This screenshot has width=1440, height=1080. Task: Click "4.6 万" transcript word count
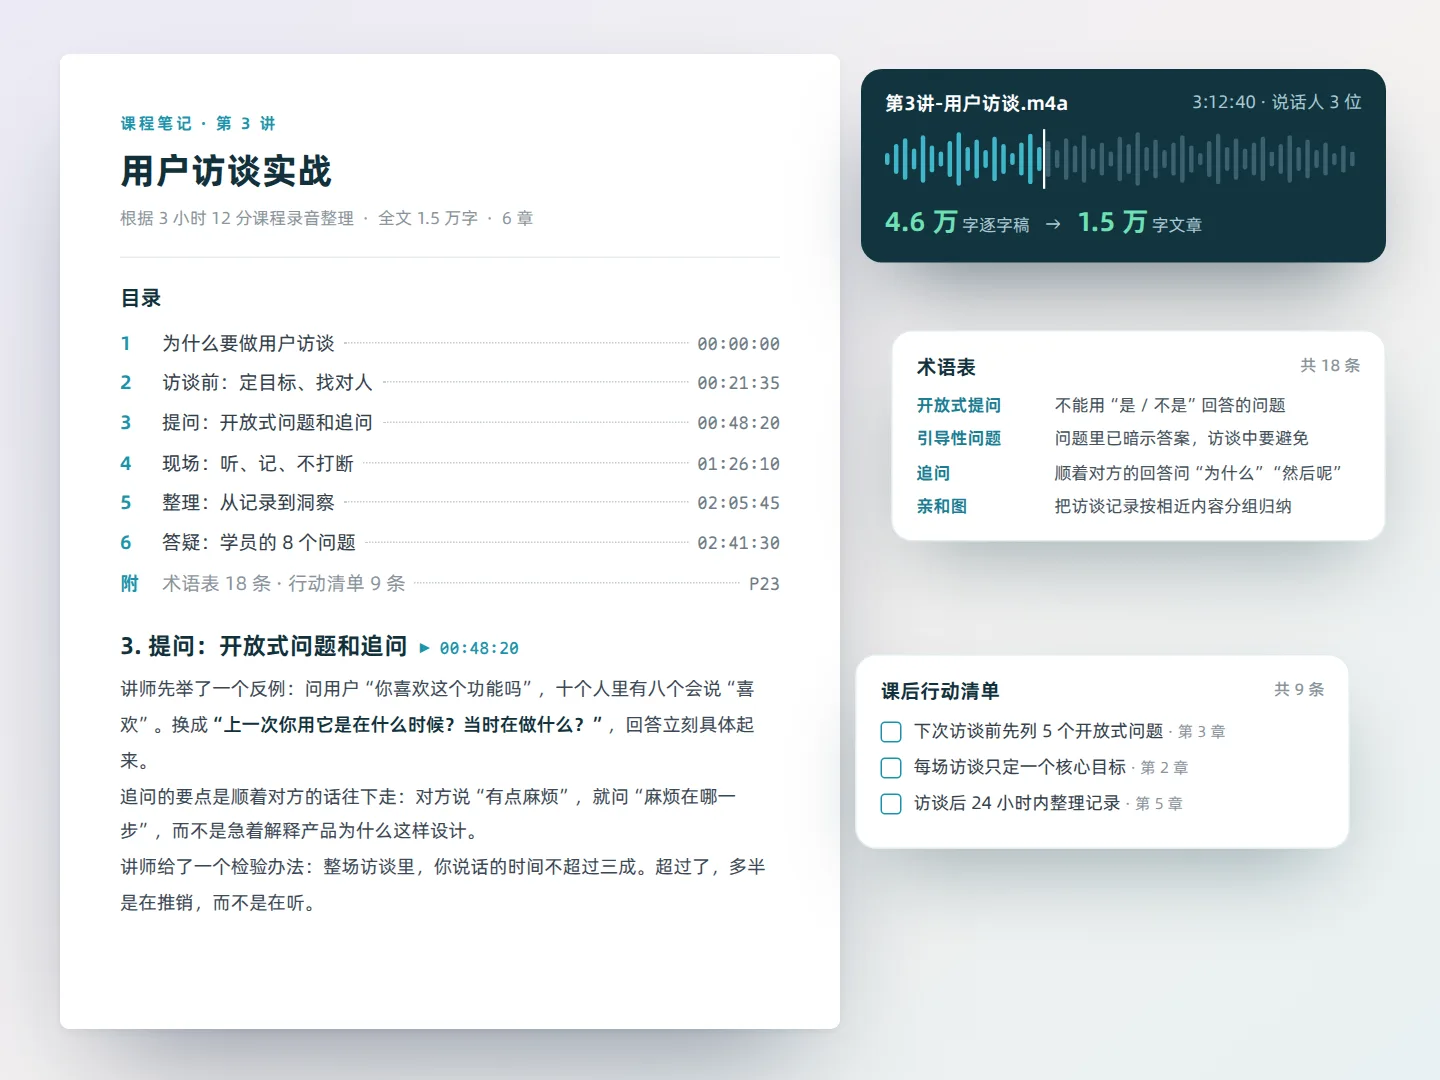pyautogui.click(x=921, y=222)
